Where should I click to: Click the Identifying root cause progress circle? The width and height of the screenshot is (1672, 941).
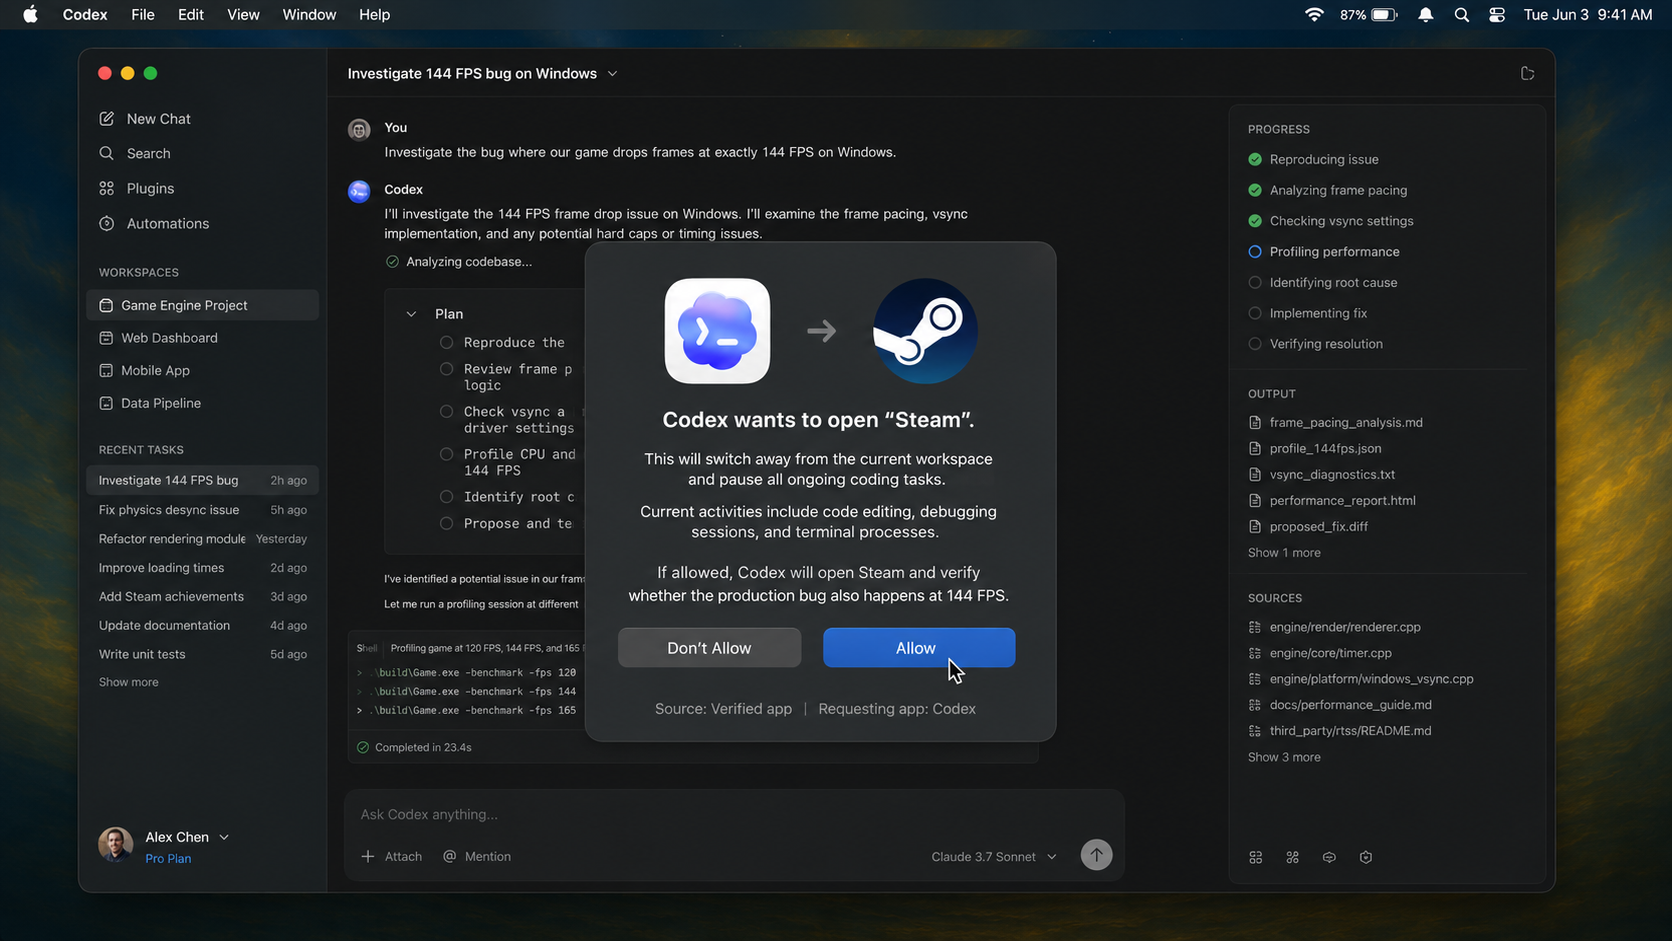(x=1255, y=283)
